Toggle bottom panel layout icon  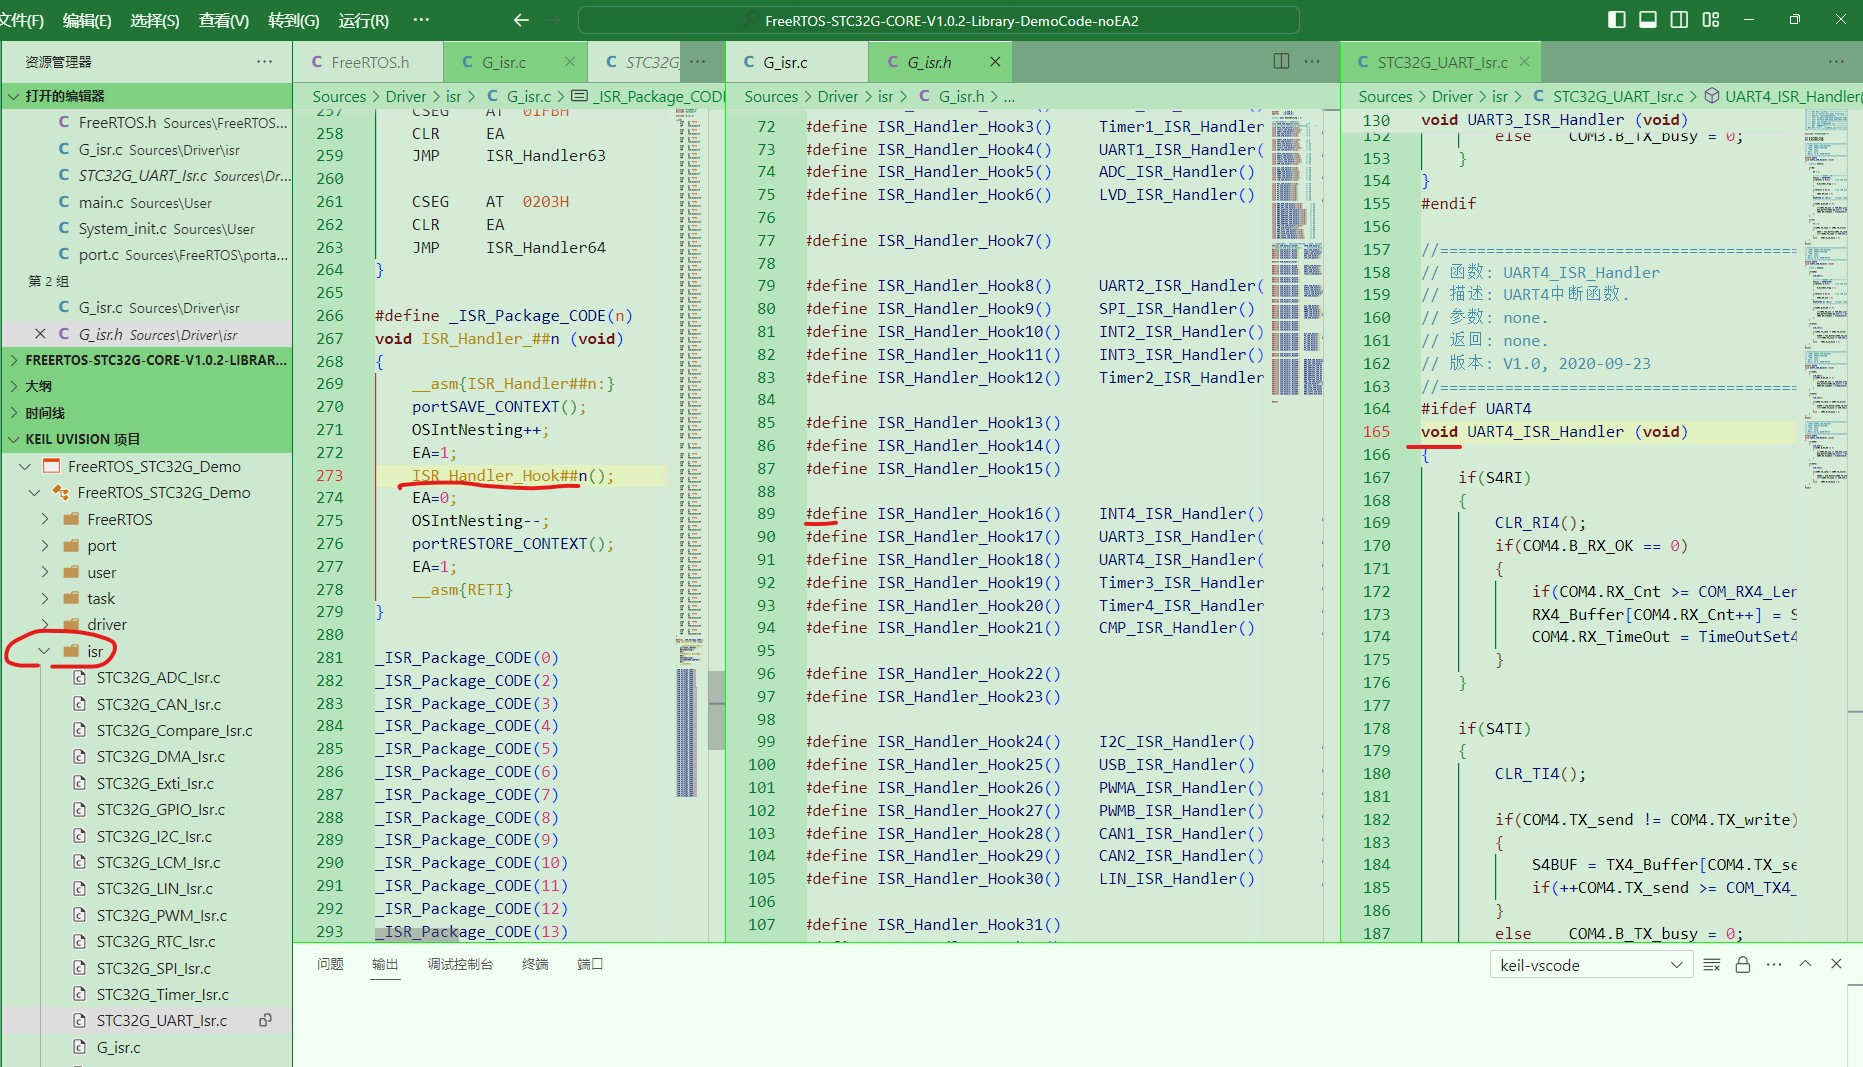tap(1647, 20)
